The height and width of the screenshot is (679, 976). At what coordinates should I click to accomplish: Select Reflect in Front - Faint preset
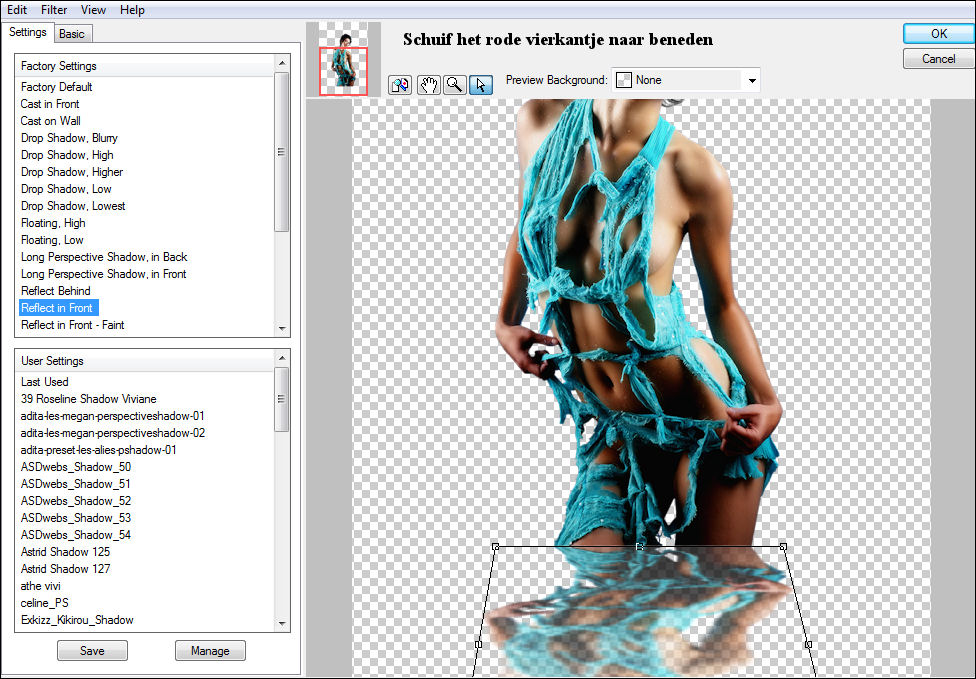click(72, 325)
